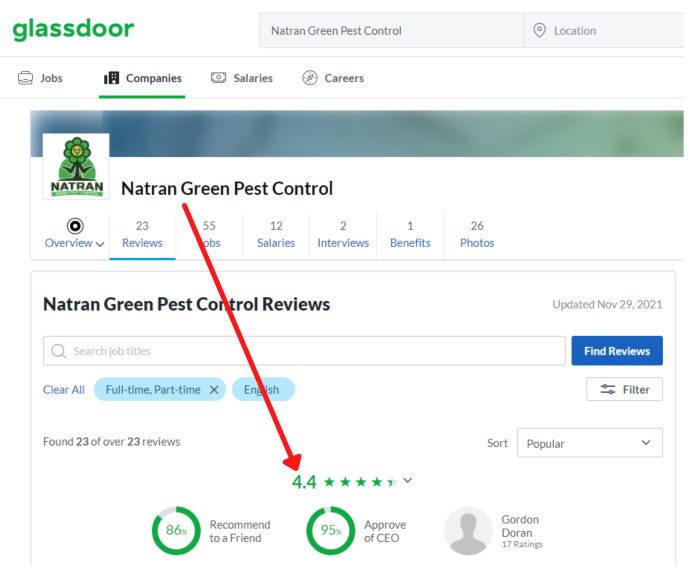Select the English language filter chip
The height and width of the screenshot is (579, 700).
pyautogui.click(x=263, y=390)
